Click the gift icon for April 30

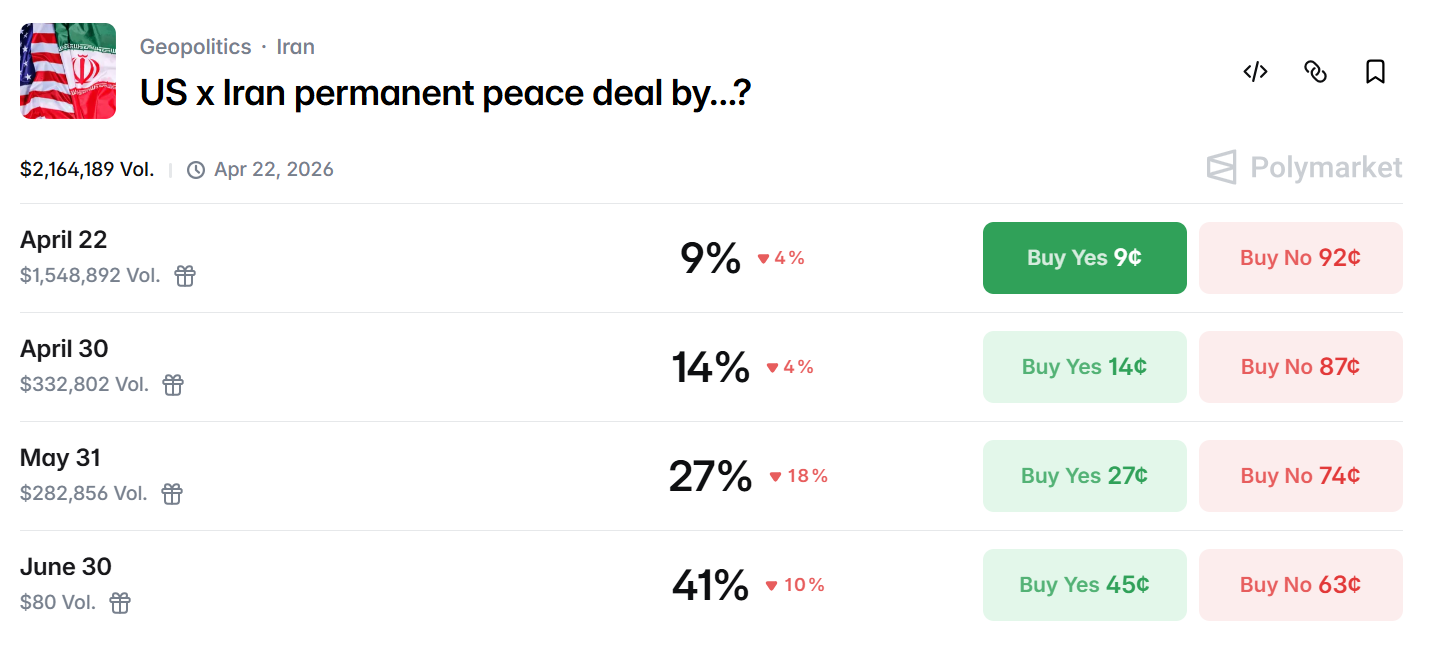tap(173, 385)
